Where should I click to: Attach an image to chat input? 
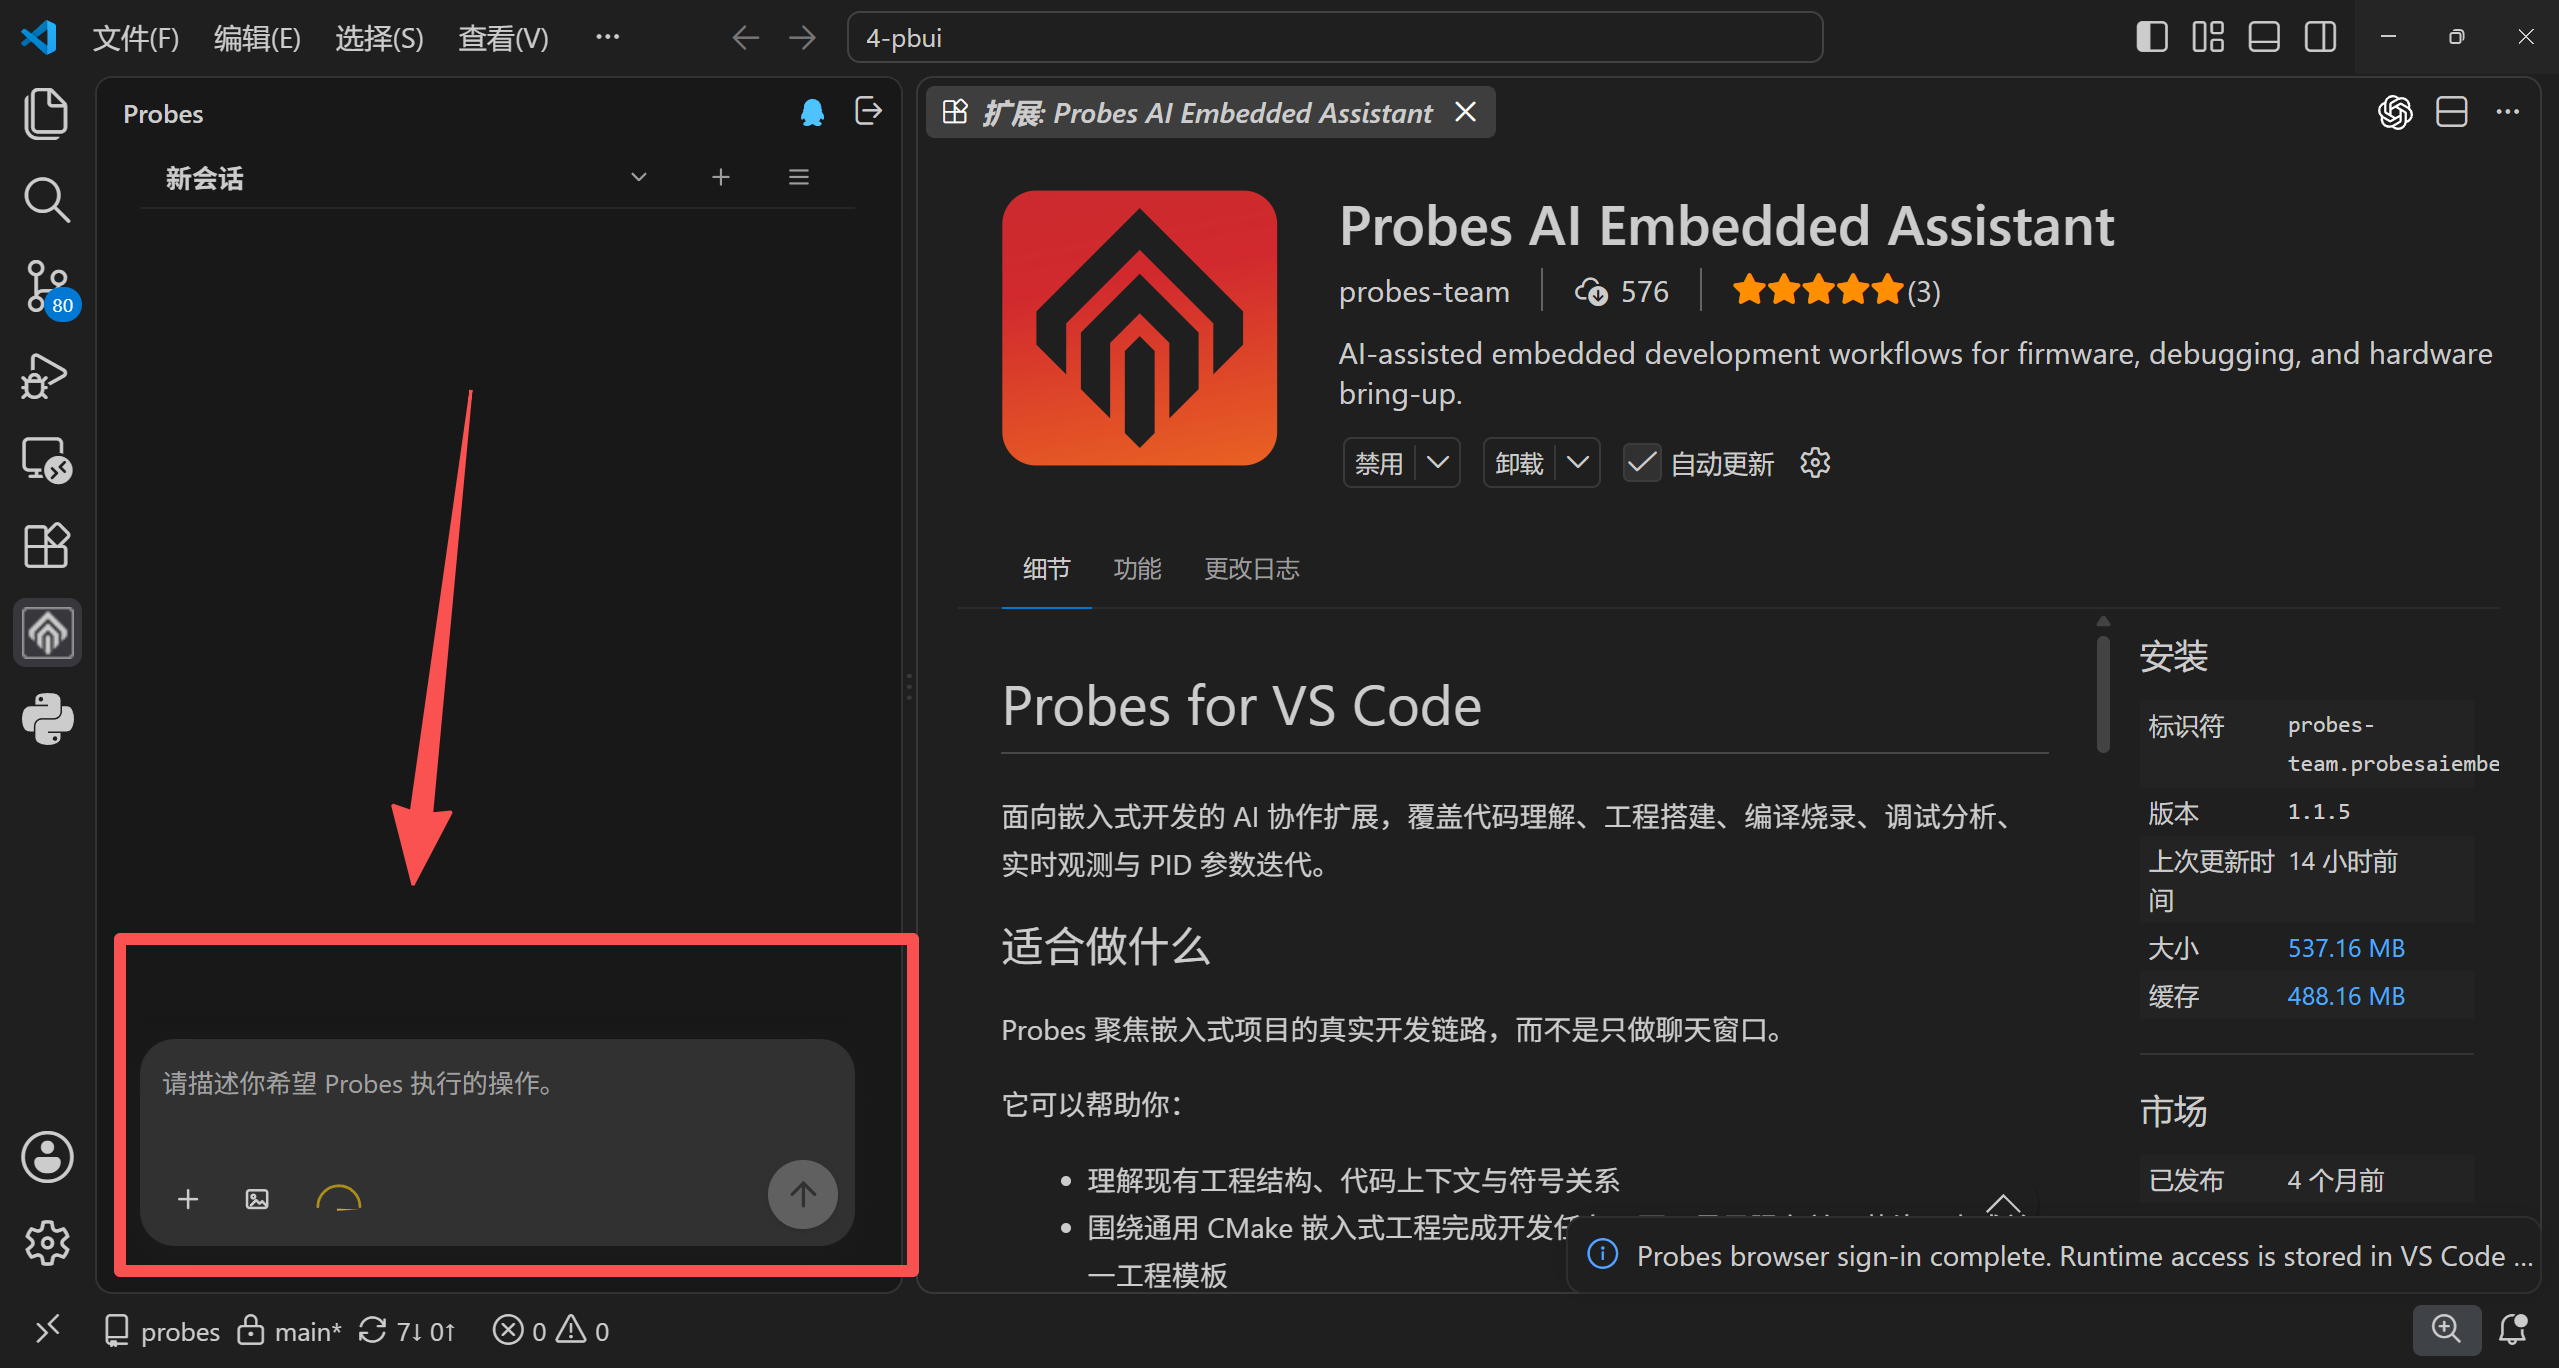257,1199
